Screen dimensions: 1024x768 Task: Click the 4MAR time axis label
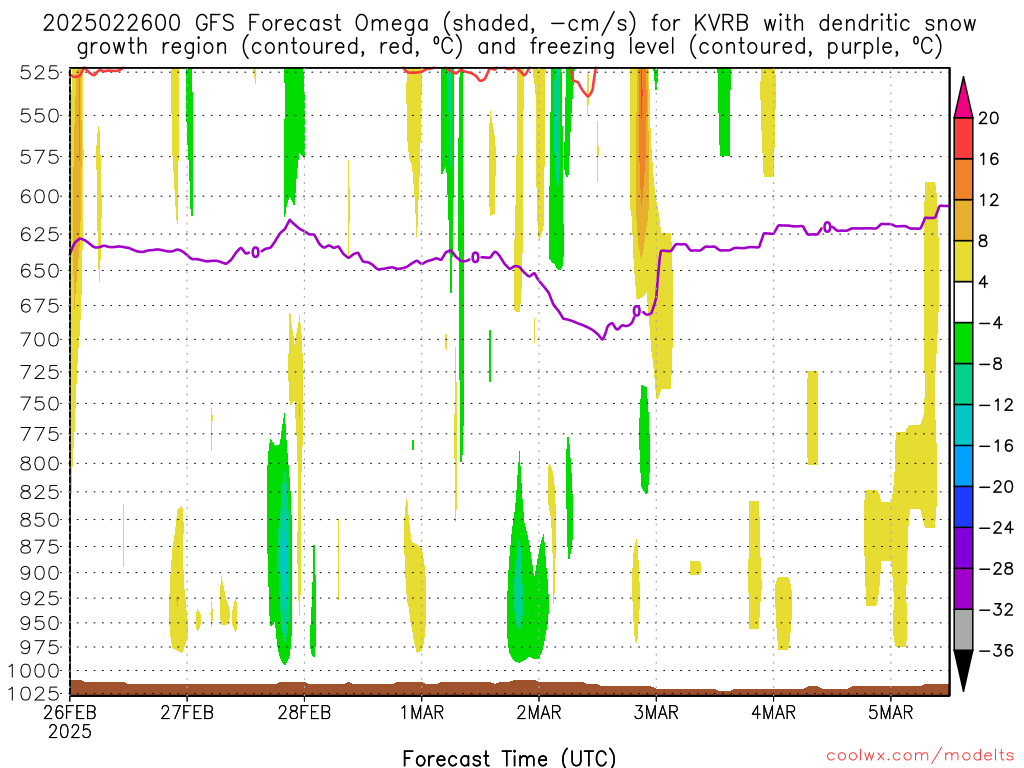click(x=773, y=712)
